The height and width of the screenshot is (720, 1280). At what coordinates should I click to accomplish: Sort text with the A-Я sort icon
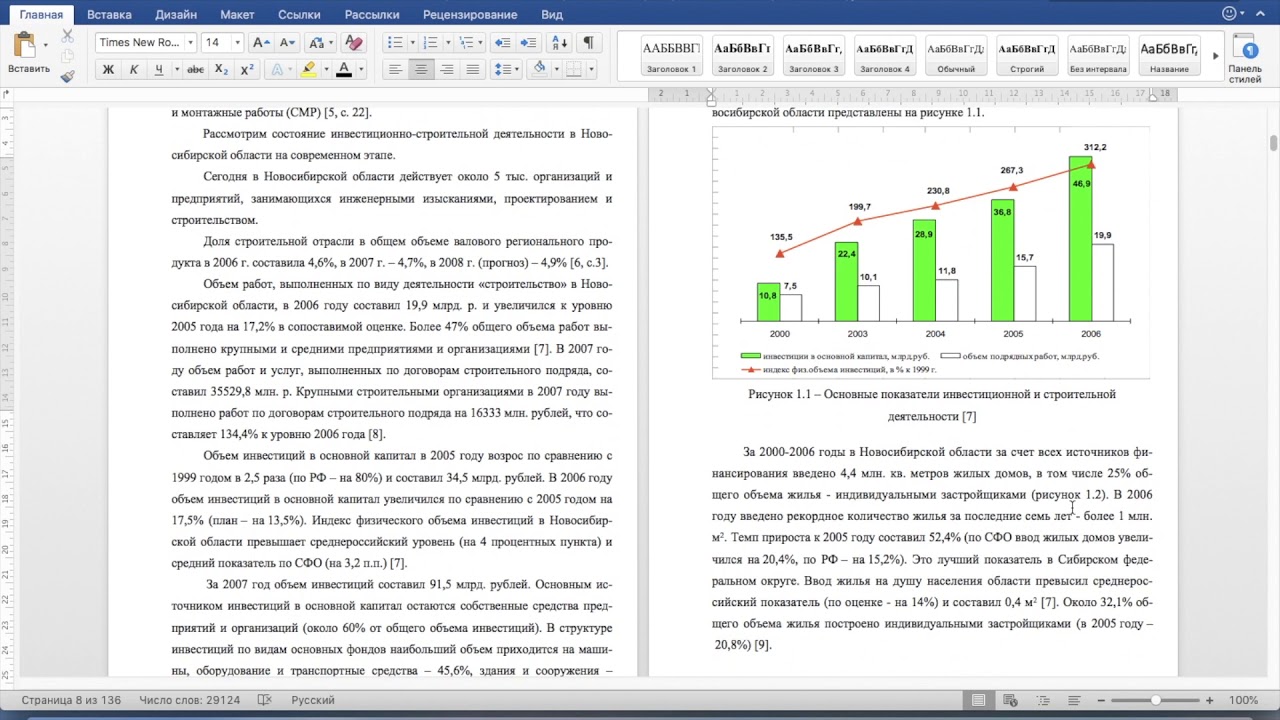tap(559, 43)
